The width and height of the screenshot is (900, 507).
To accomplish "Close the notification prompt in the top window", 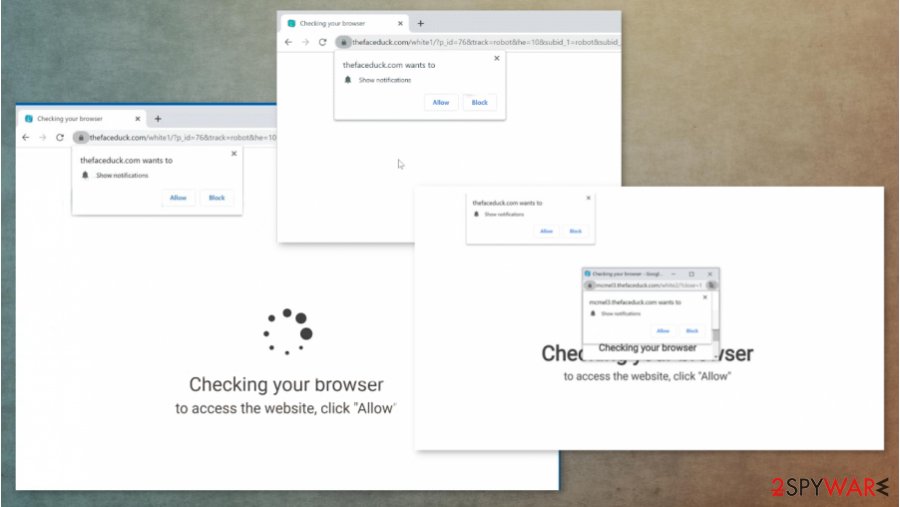I will click(496, 58).
